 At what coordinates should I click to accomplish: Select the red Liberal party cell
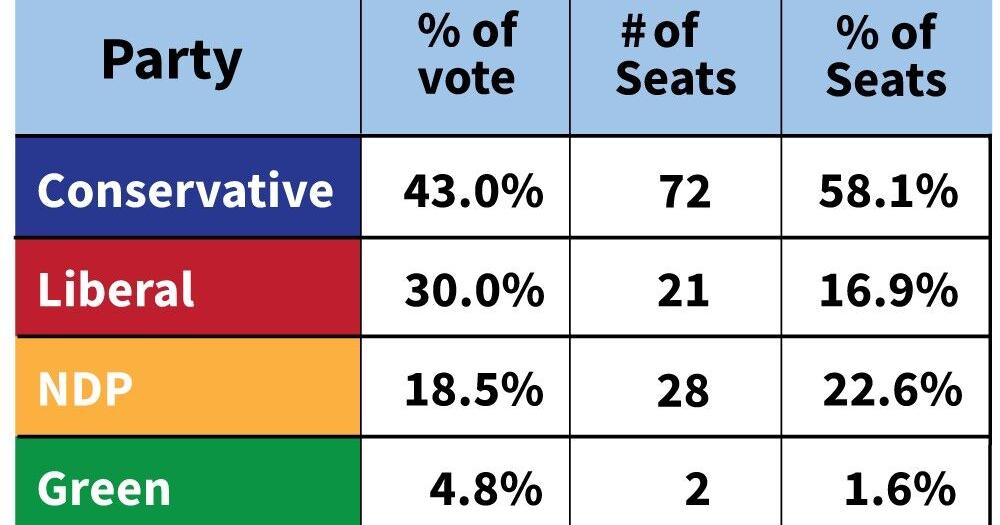[x=188, y=288]
